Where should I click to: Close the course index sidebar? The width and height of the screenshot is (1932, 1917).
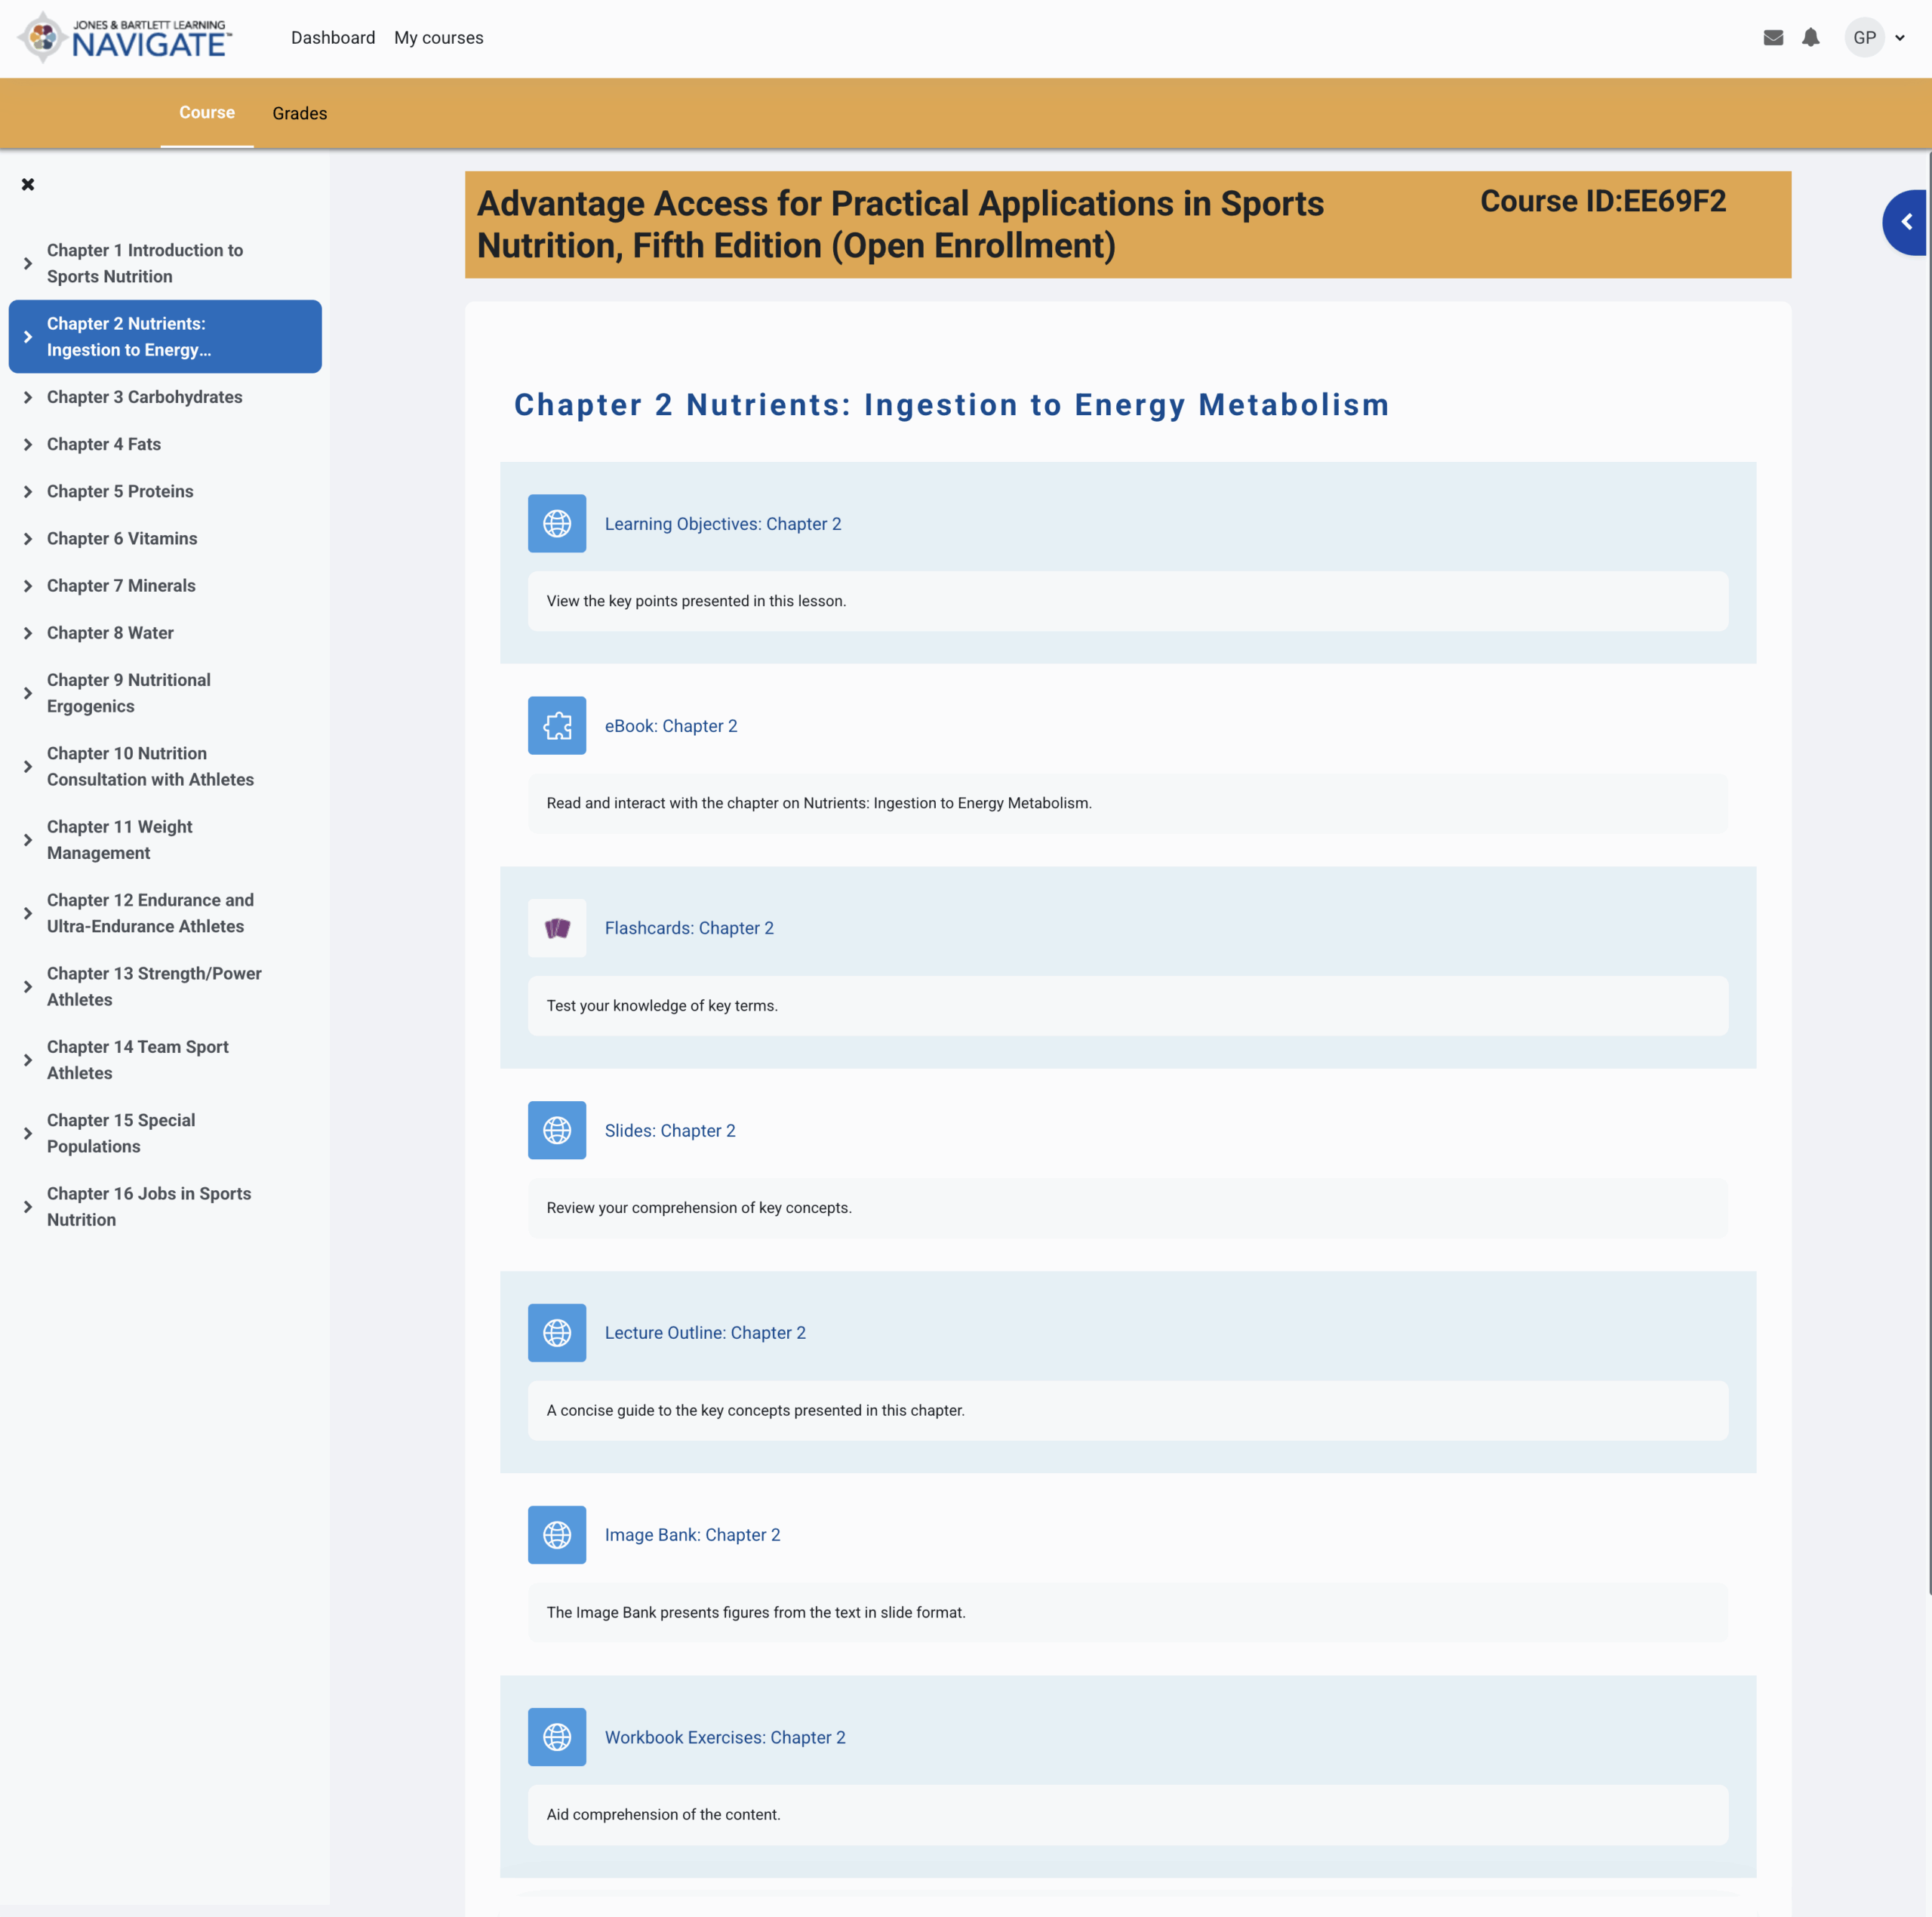pos(28,184)
